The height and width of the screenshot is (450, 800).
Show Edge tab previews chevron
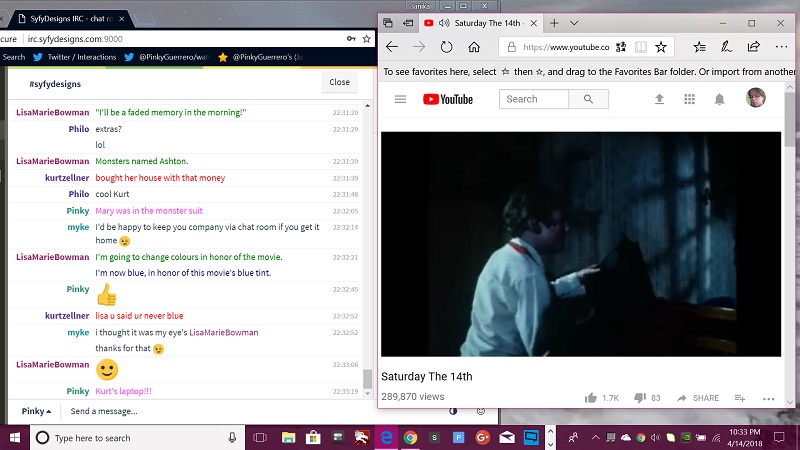pos(574,23)
